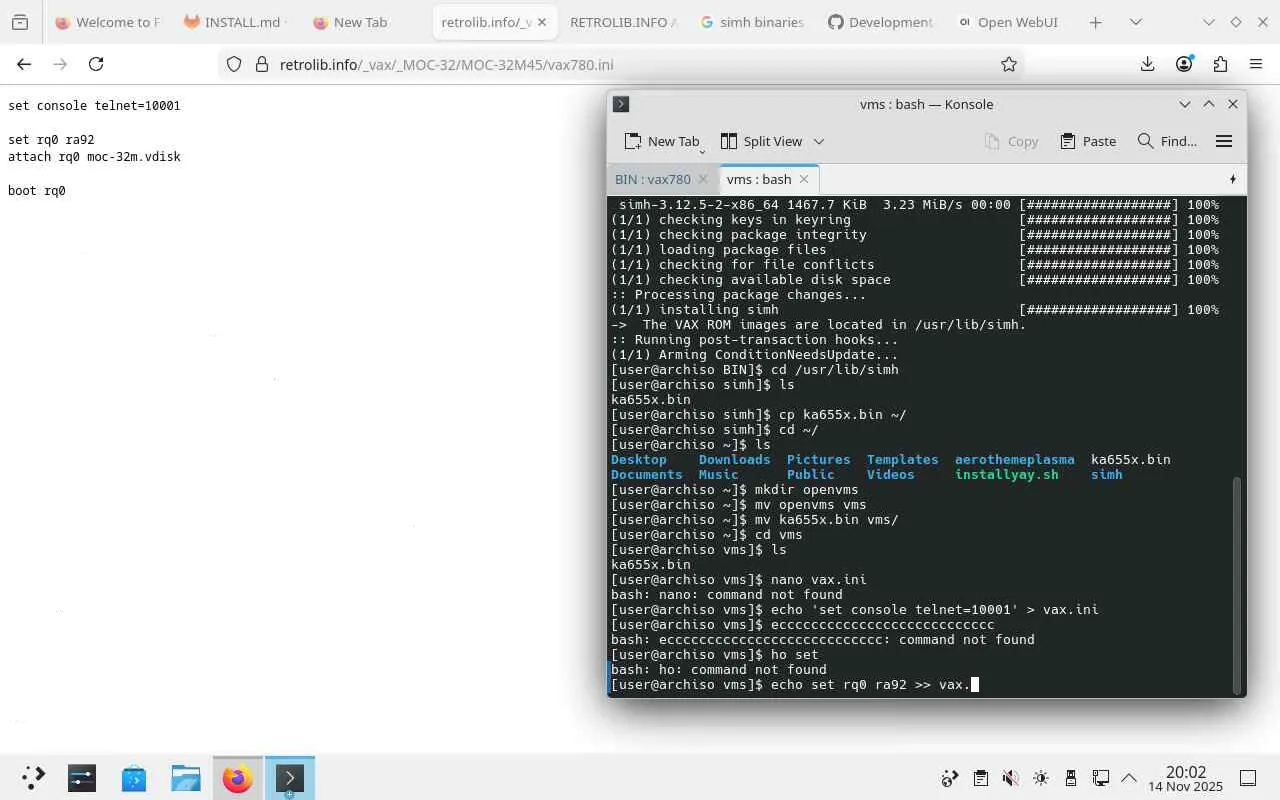The image size is (1280, 800).
Task: Open the Firefox extensions menu
Action: click(1220, 64)
